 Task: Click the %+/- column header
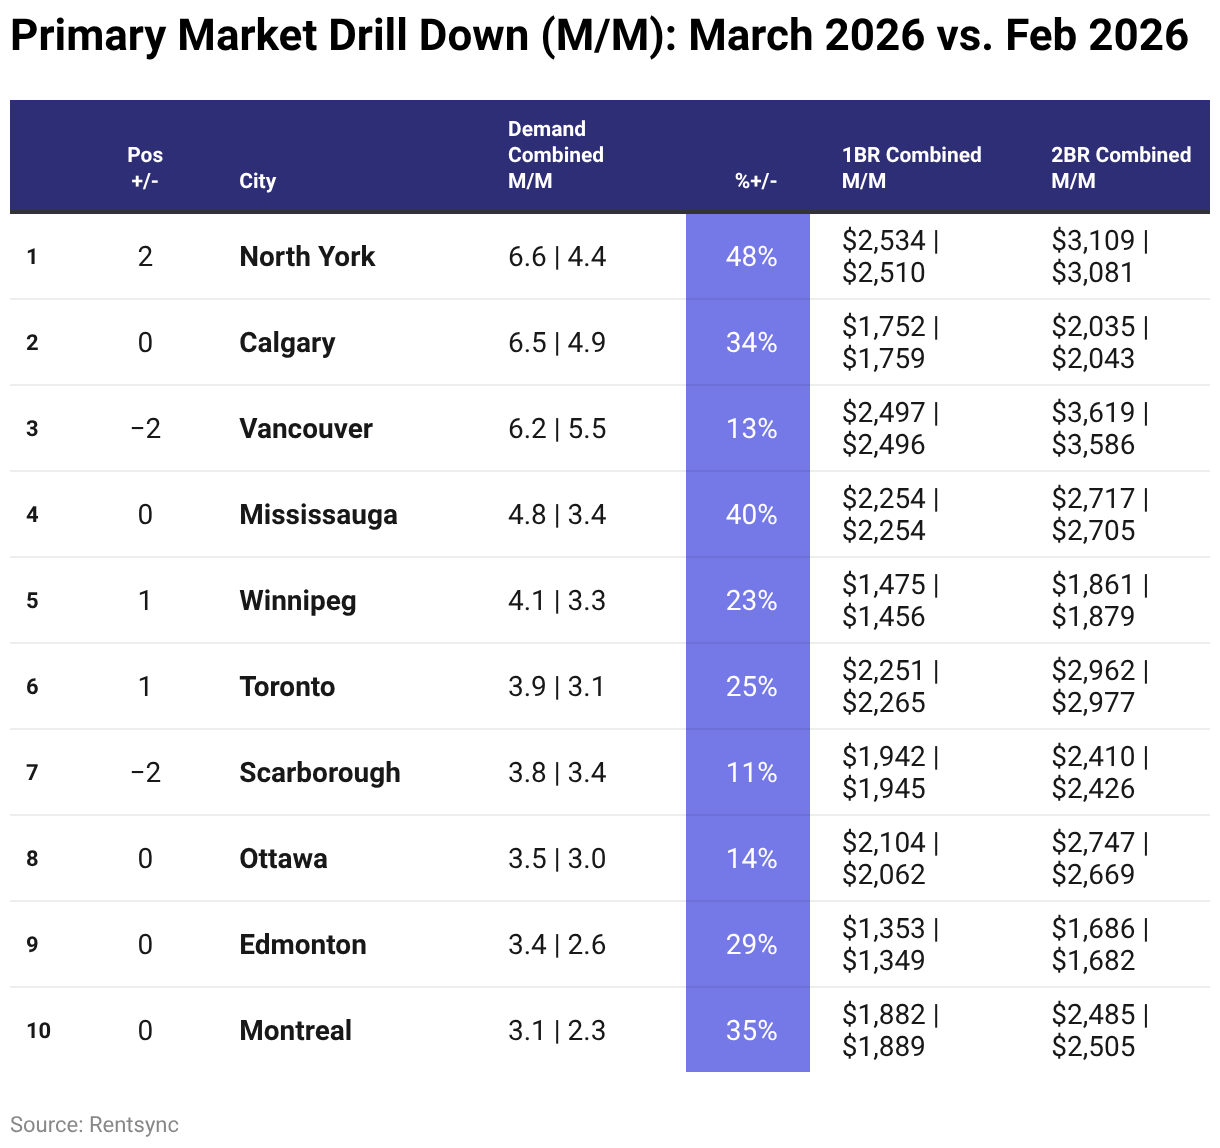coord(755,181)
